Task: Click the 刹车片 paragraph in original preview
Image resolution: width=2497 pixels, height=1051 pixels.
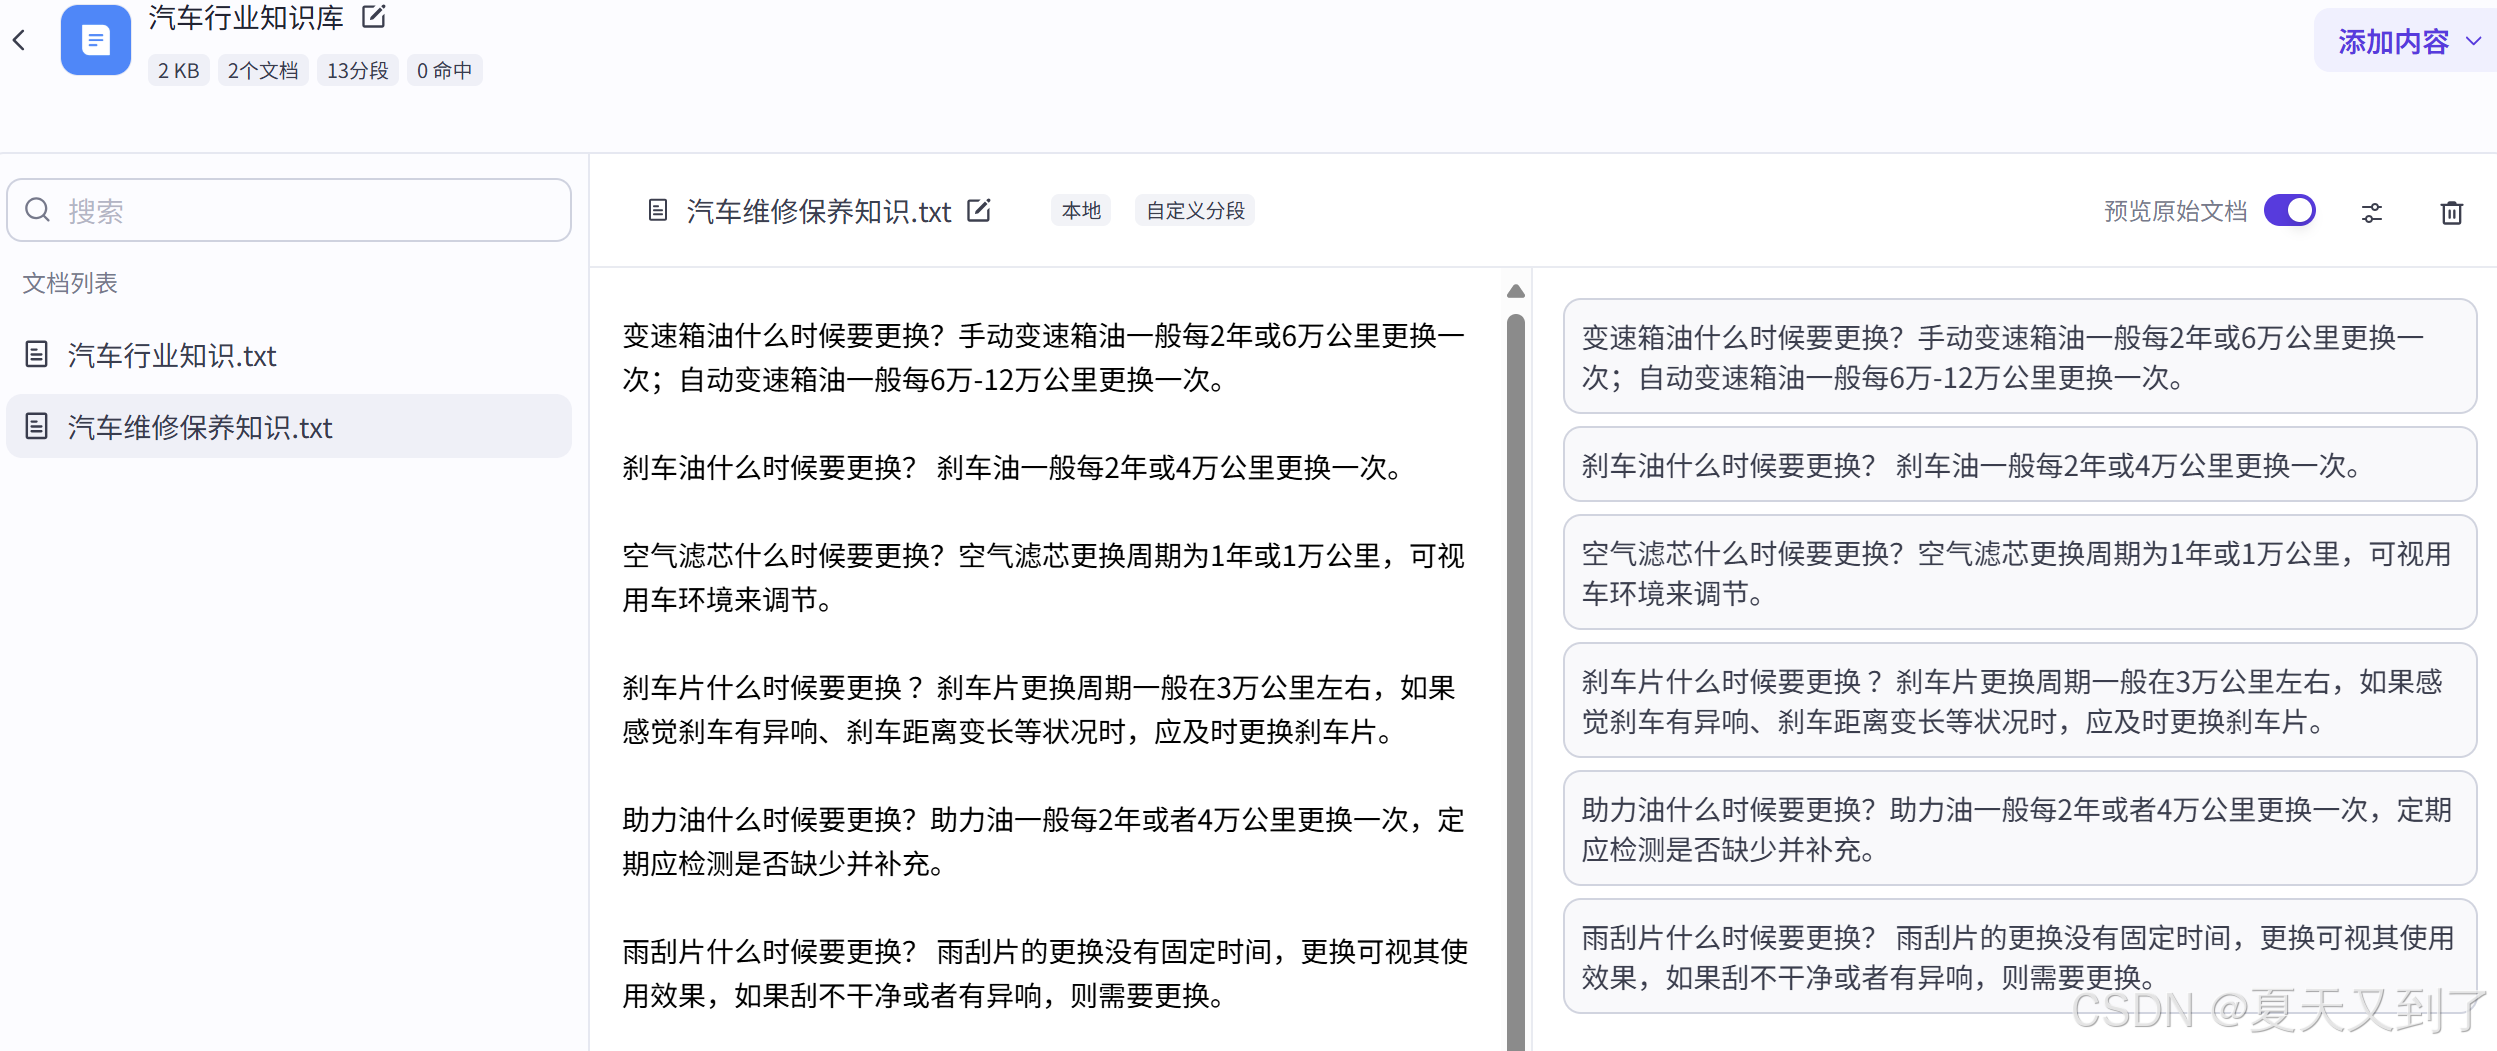Action: tap(1040, 709)
